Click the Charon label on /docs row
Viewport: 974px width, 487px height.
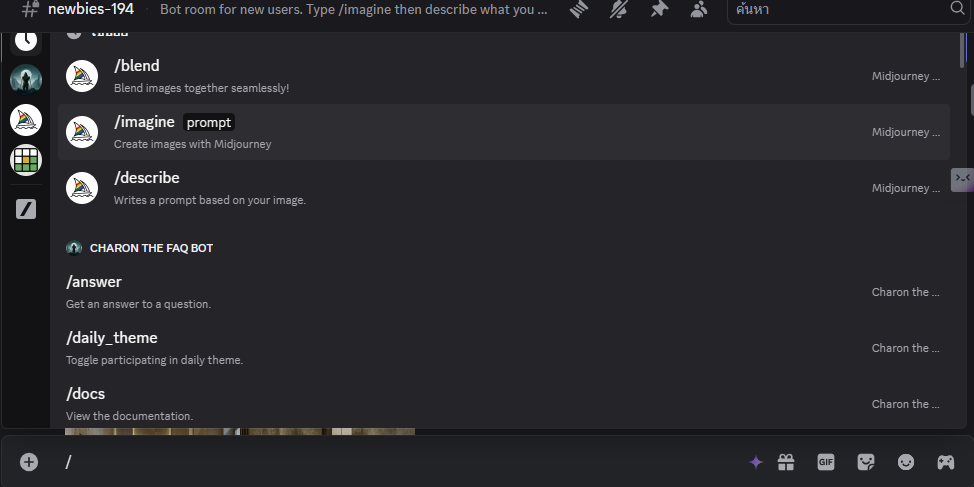(x=906, y=404)
